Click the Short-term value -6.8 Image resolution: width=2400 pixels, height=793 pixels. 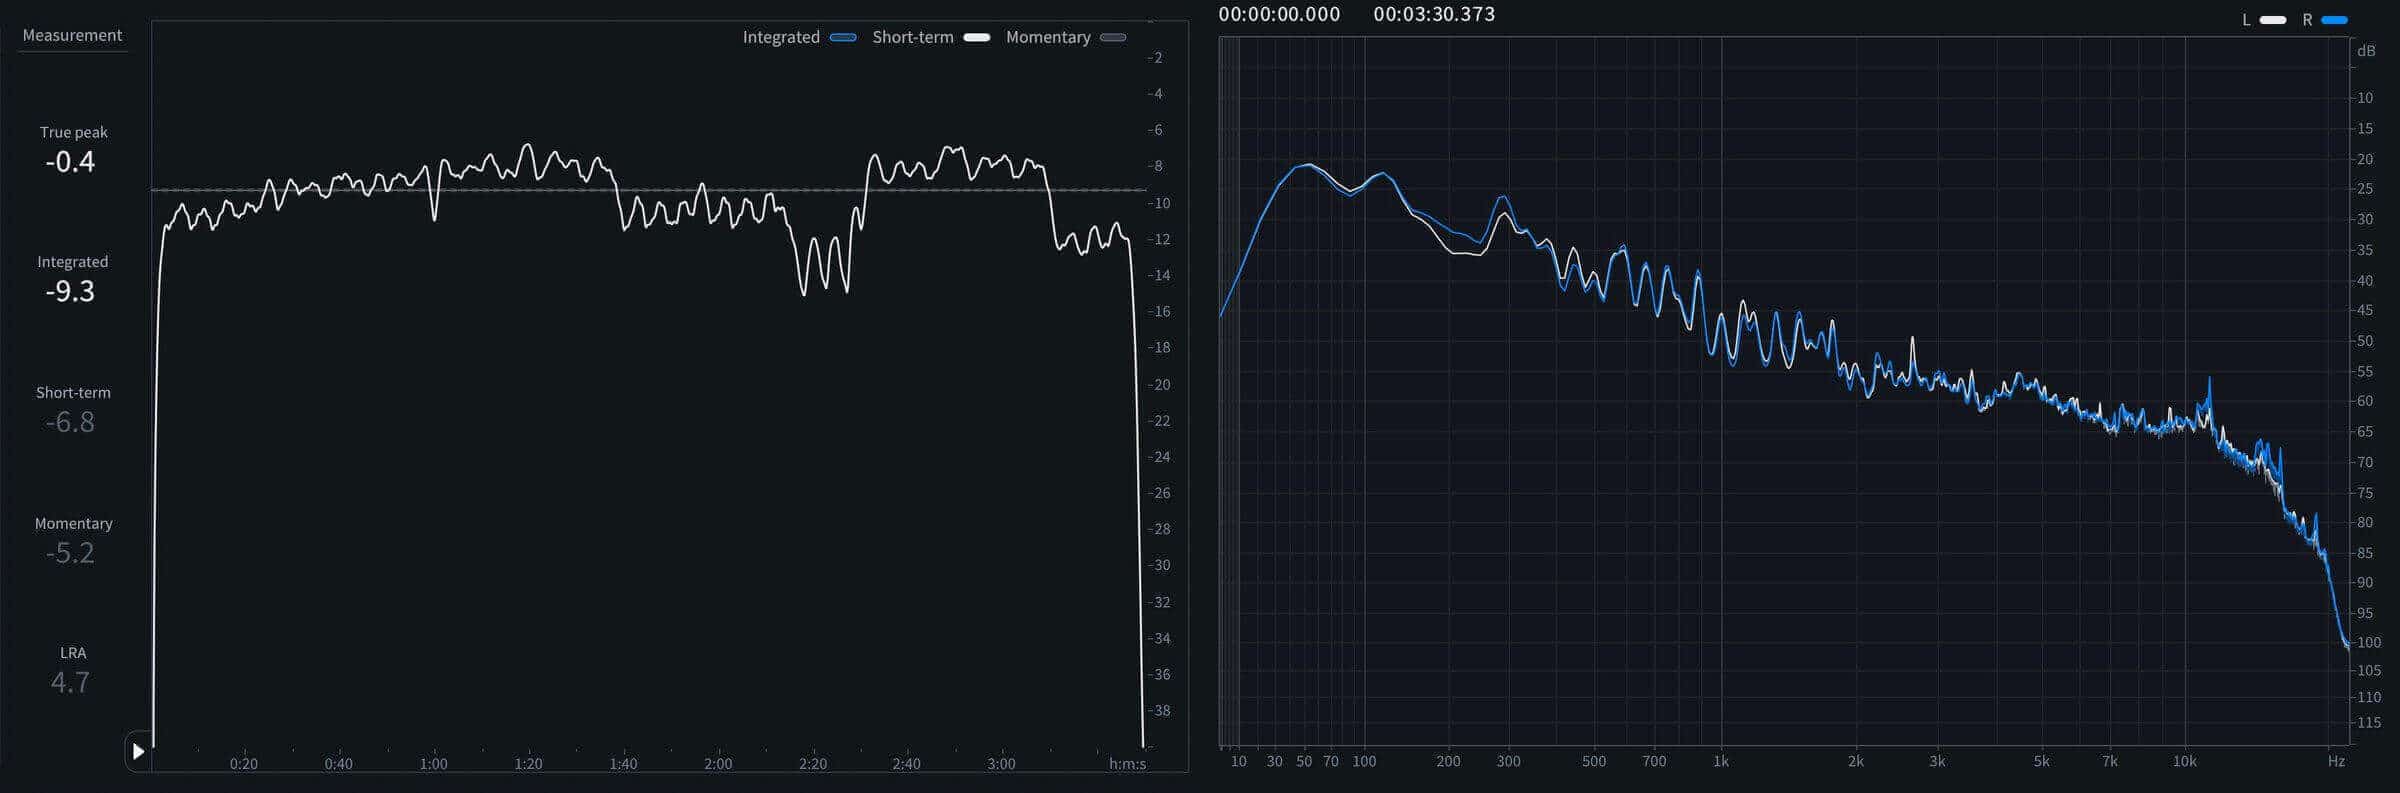click(x=70, y=422)
